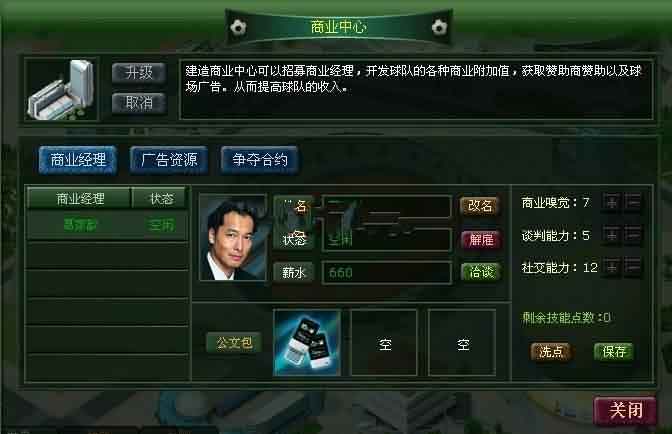672x434 pixels.
Task: Click the left football icon in title bar
Action: (238, 28)
